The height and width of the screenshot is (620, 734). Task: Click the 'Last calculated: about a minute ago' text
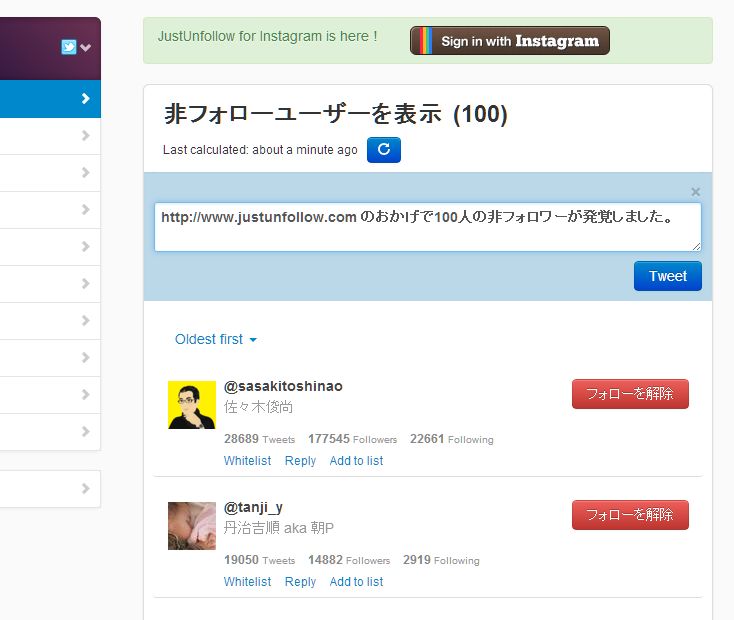pyautogui.click(x=260, y=150)
